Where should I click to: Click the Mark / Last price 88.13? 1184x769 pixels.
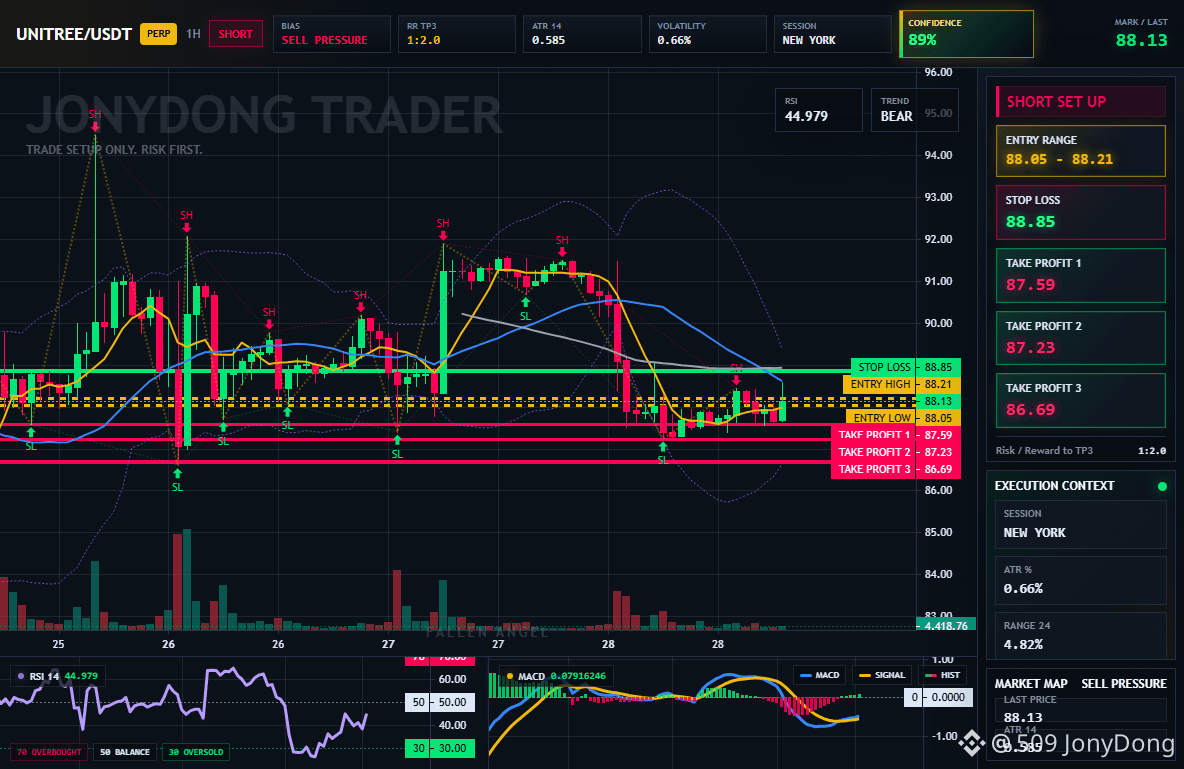[1141, 40]
